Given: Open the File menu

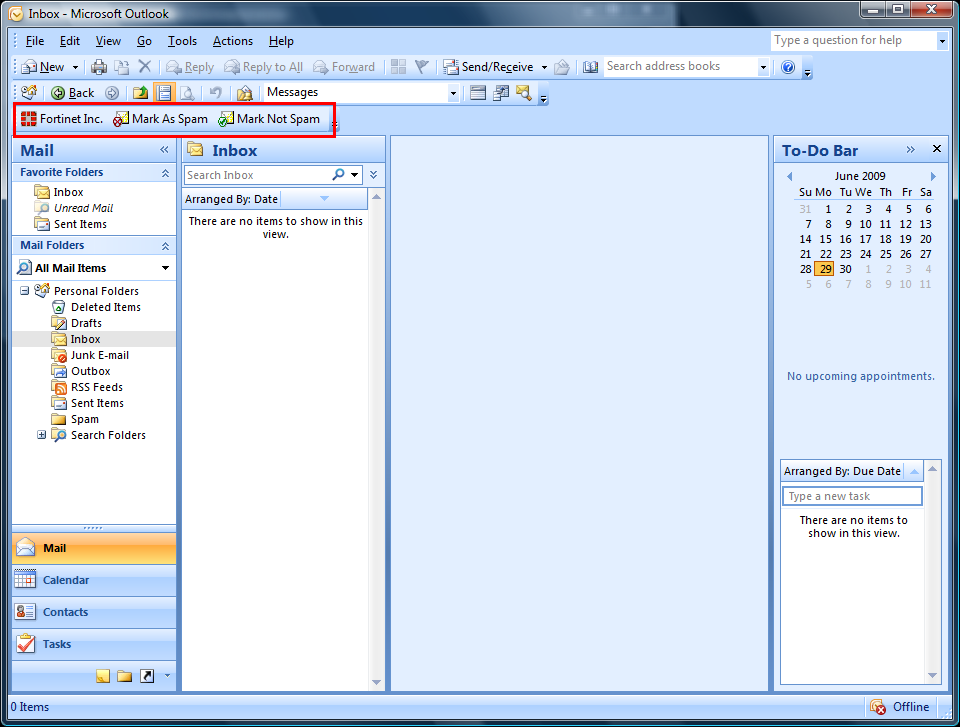Looking at the screenshot, I should 34,41.
